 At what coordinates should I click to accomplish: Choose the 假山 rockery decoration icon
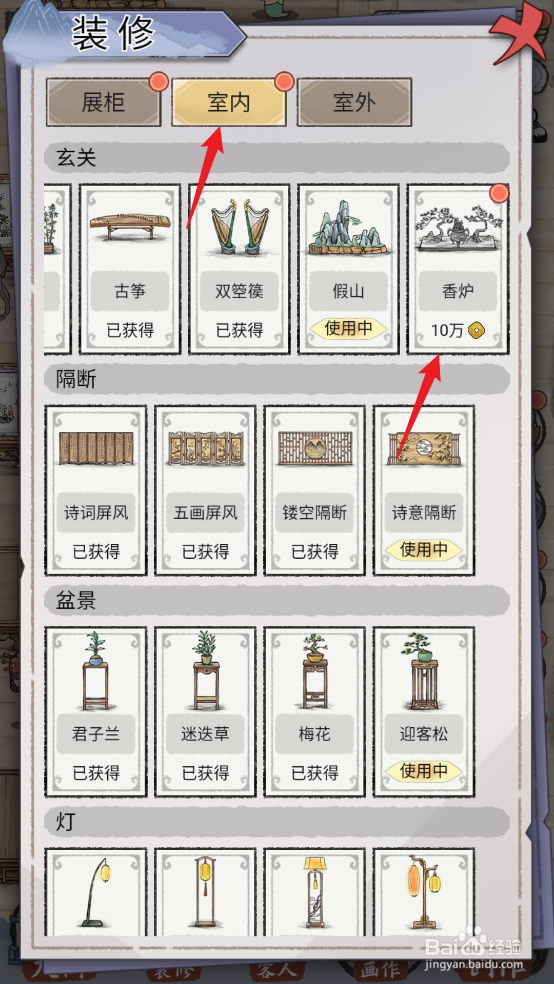(x=348, y=227)
